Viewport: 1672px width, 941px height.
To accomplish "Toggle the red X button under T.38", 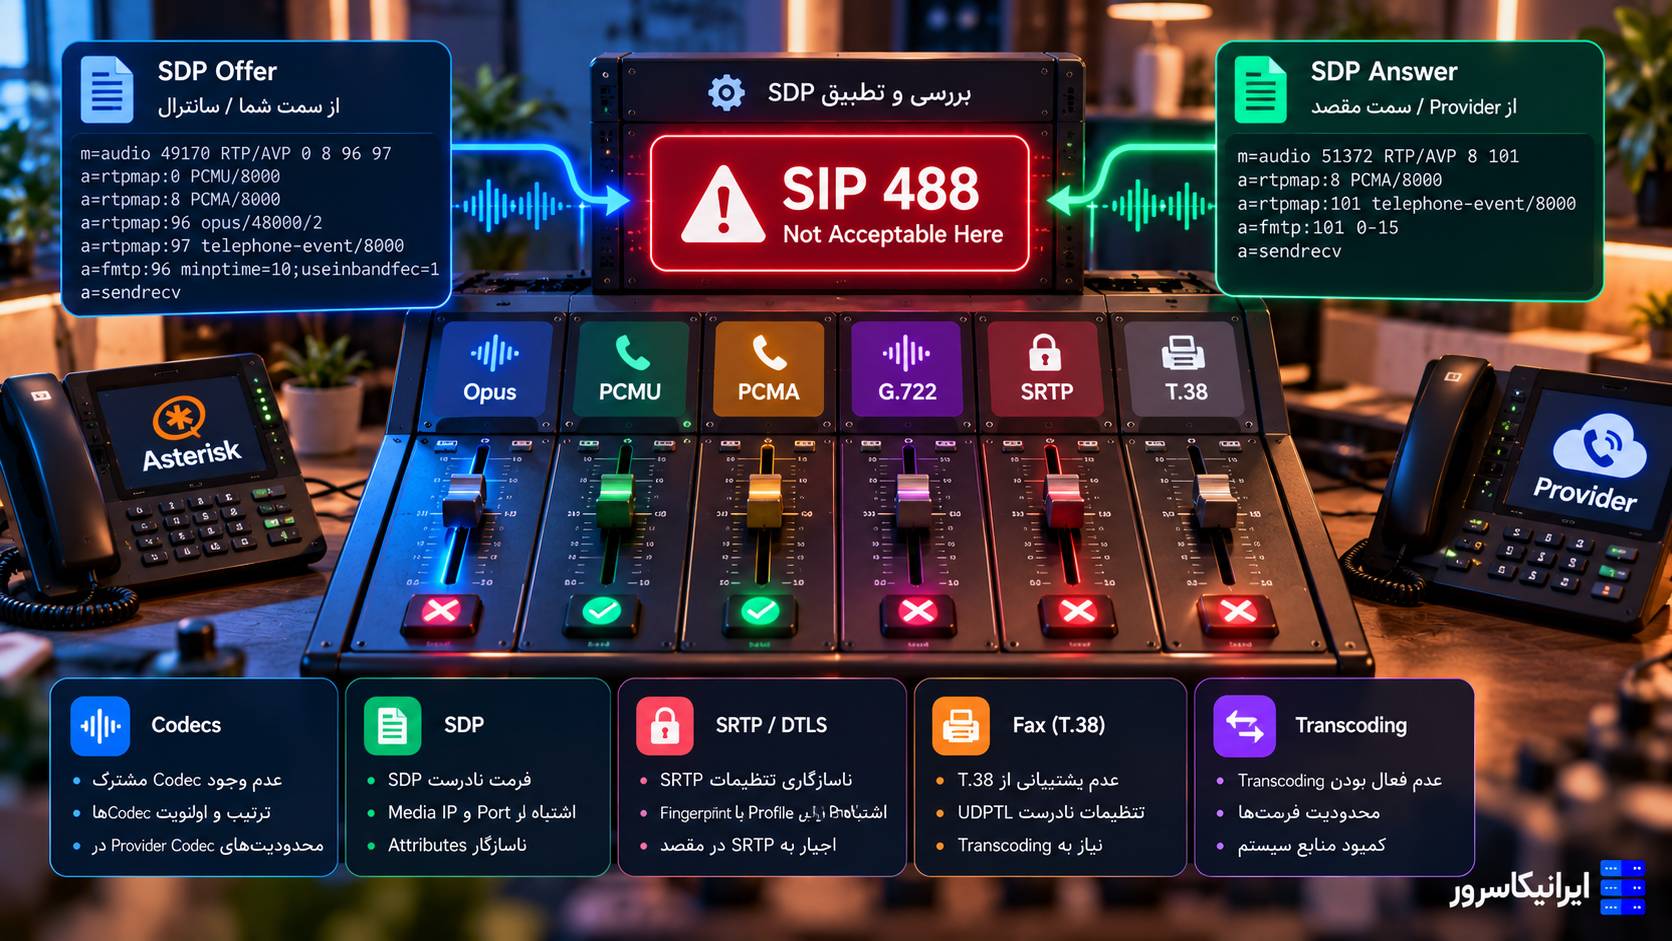I will (x=1238, y=611).
